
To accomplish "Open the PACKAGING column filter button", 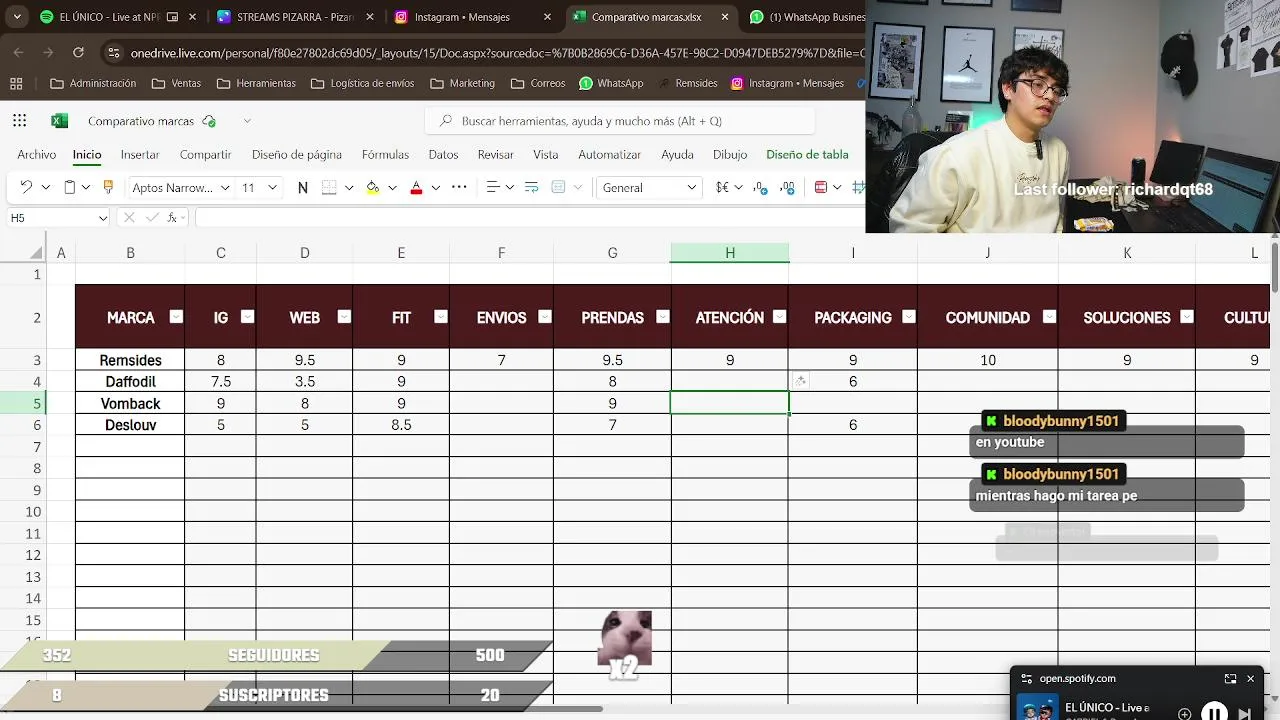I will pos(909,317).
